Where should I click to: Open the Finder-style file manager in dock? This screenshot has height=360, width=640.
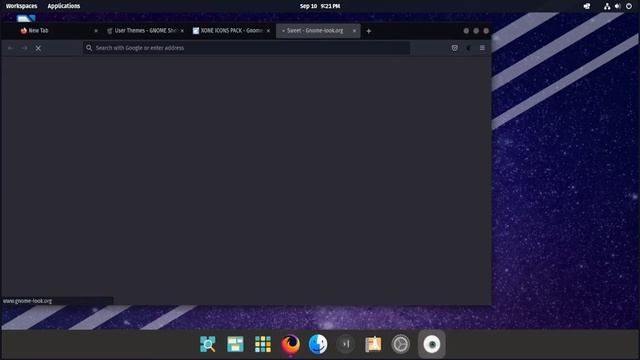pos(318,344)
